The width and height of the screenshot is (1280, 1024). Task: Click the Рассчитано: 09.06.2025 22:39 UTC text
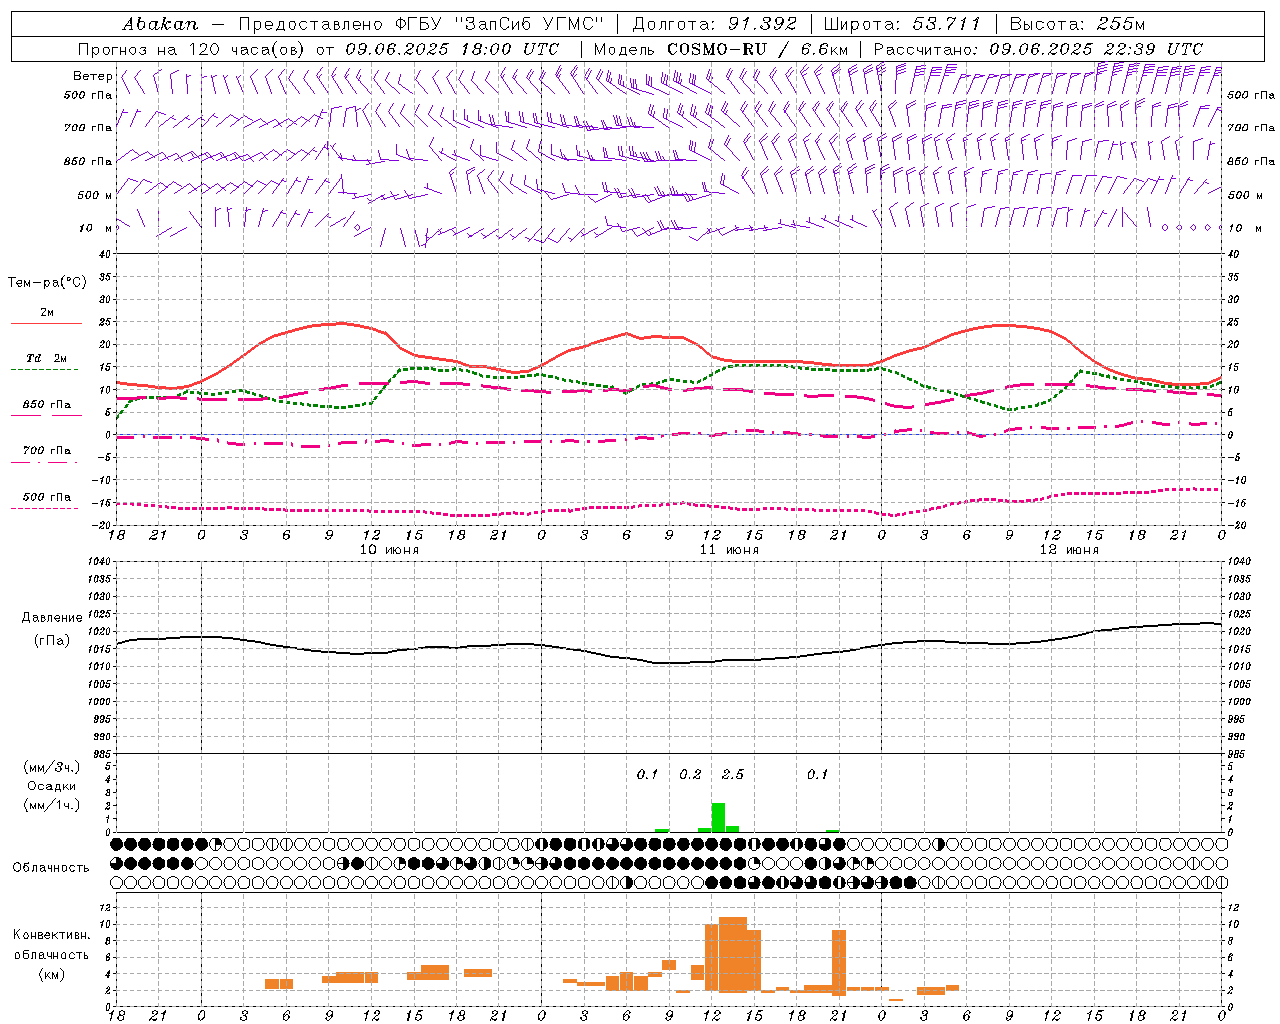1038,49
